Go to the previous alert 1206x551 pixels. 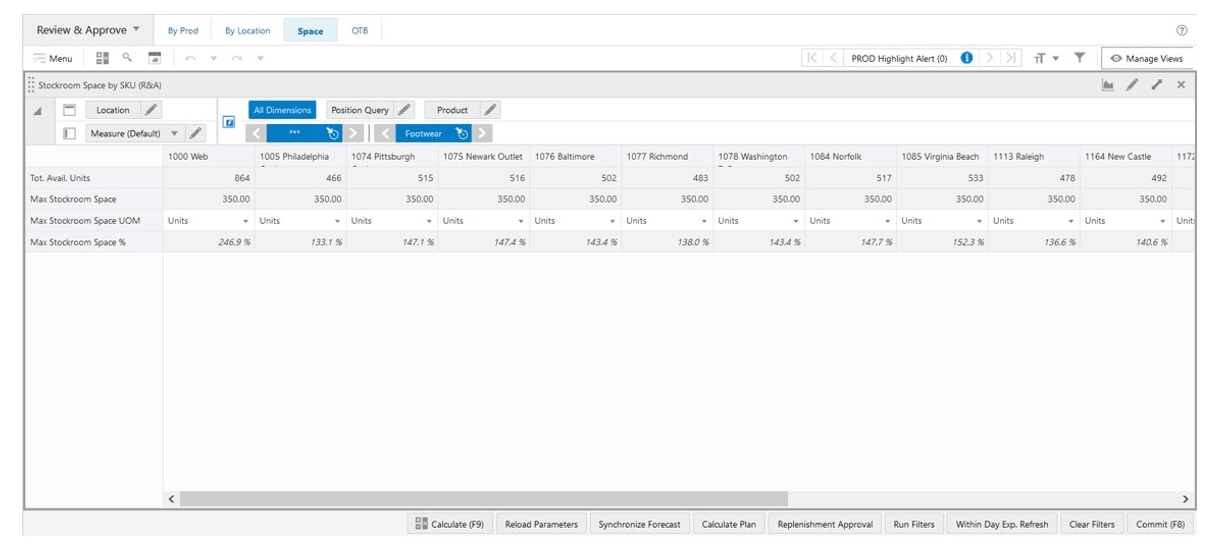point(833,58)
